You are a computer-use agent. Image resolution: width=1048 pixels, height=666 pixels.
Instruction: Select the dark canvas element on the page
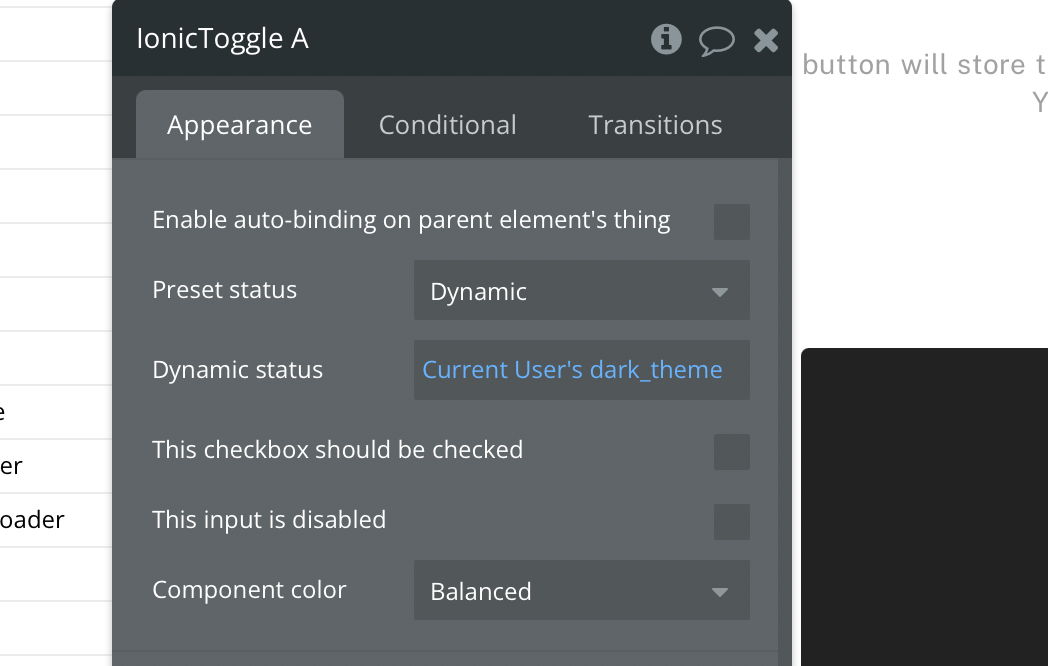point(924,507)
